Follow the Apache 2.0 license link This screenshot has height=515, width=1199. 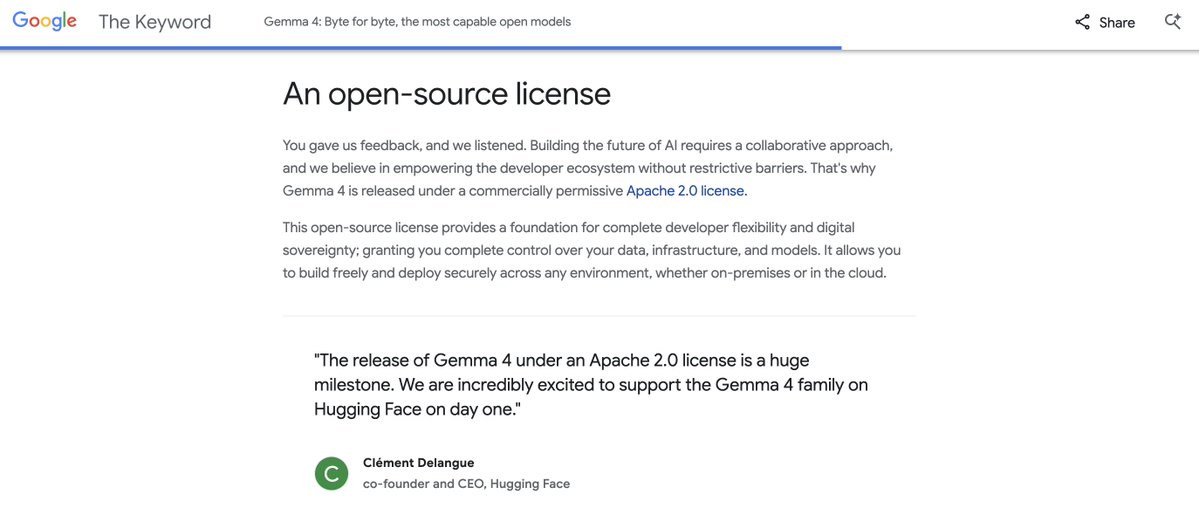[x=686, y=191]
